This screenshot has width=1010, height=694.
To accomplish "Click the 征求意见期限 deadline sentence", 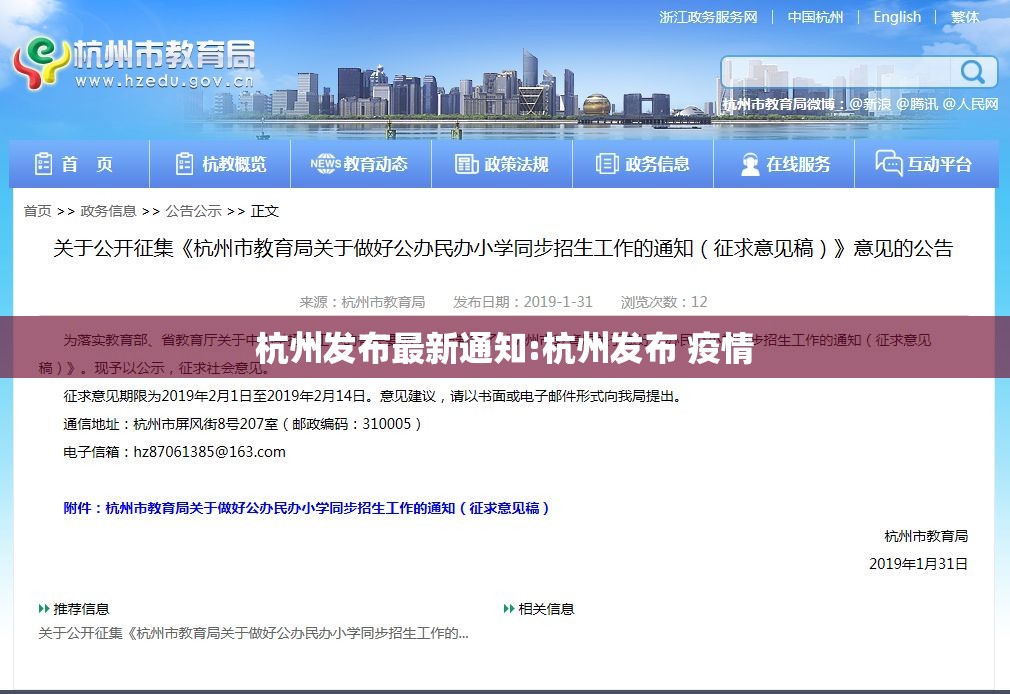I will coord(372,396).
